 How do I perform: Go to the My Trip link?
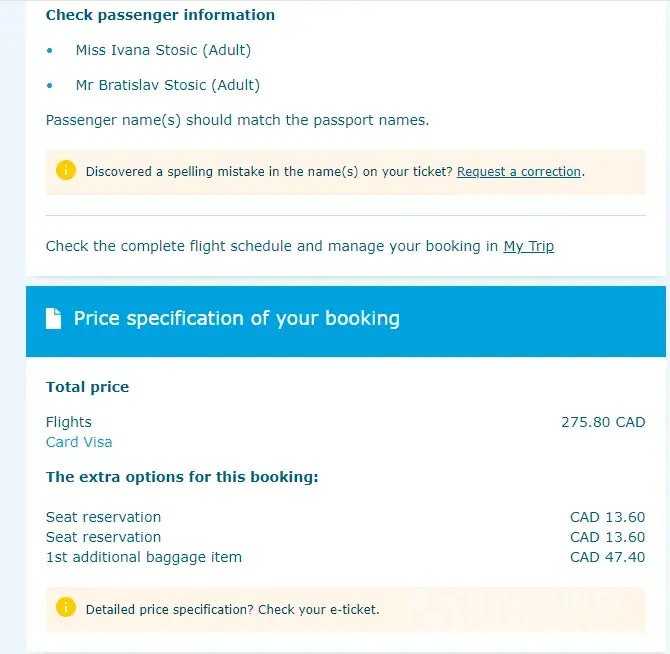pos(528,246)
